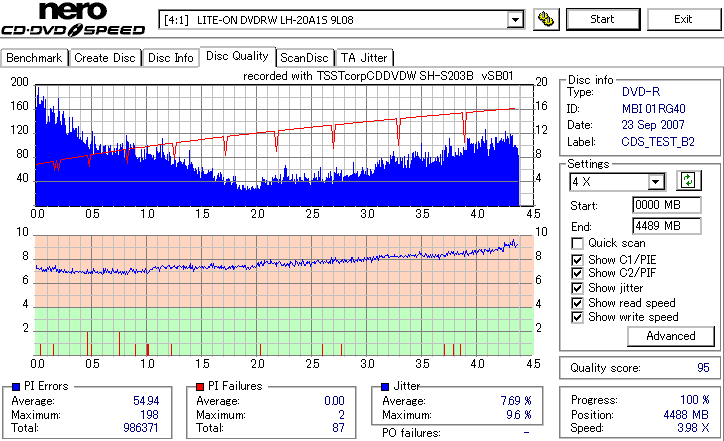Click Jitter average value 7.69 %

516,401
